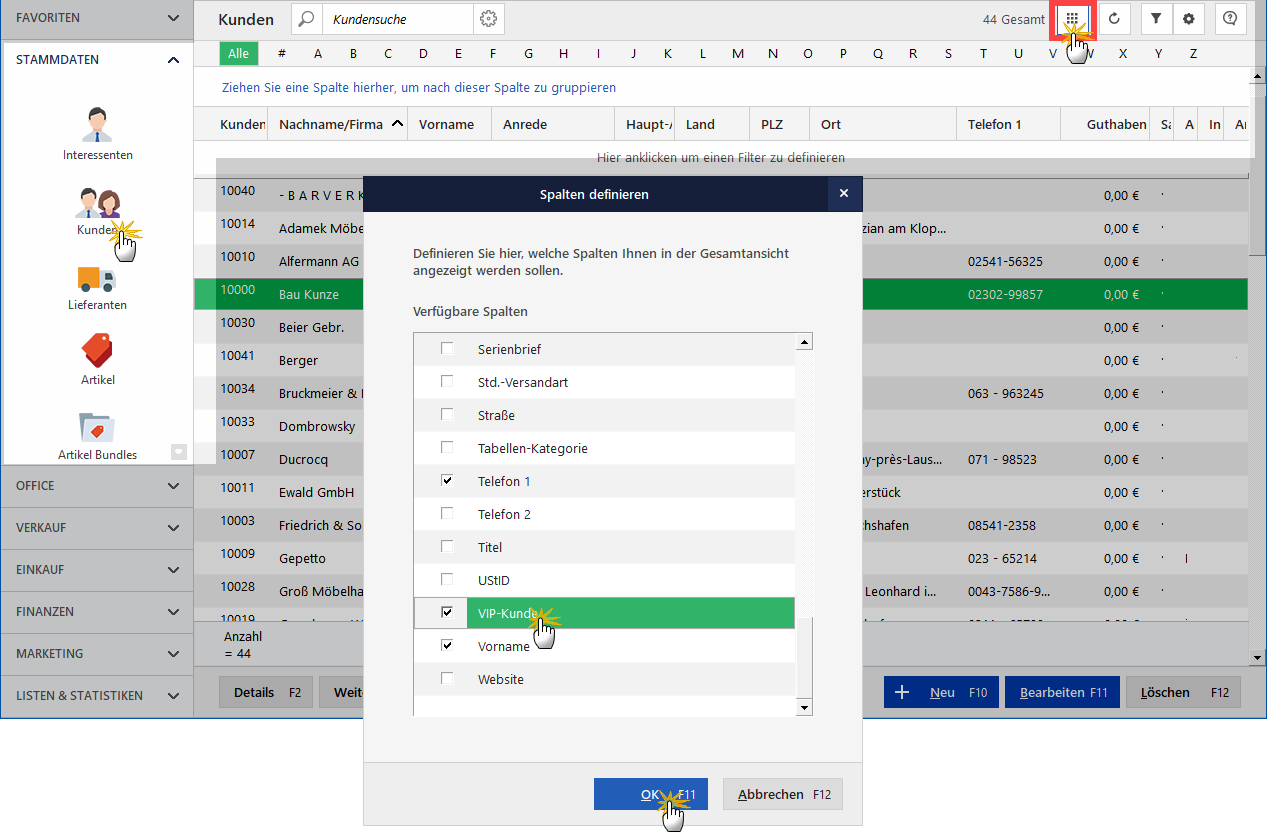
Task: Expand the FINANZEN section
Action: point(97,612)
